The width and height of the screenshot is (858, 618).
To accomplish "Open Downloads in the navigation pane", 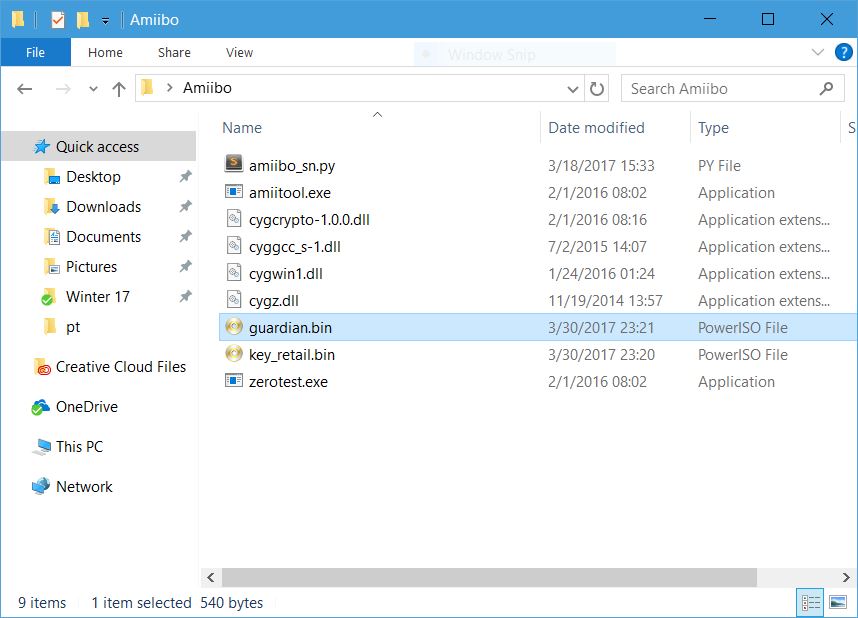I will click(103, 207).
